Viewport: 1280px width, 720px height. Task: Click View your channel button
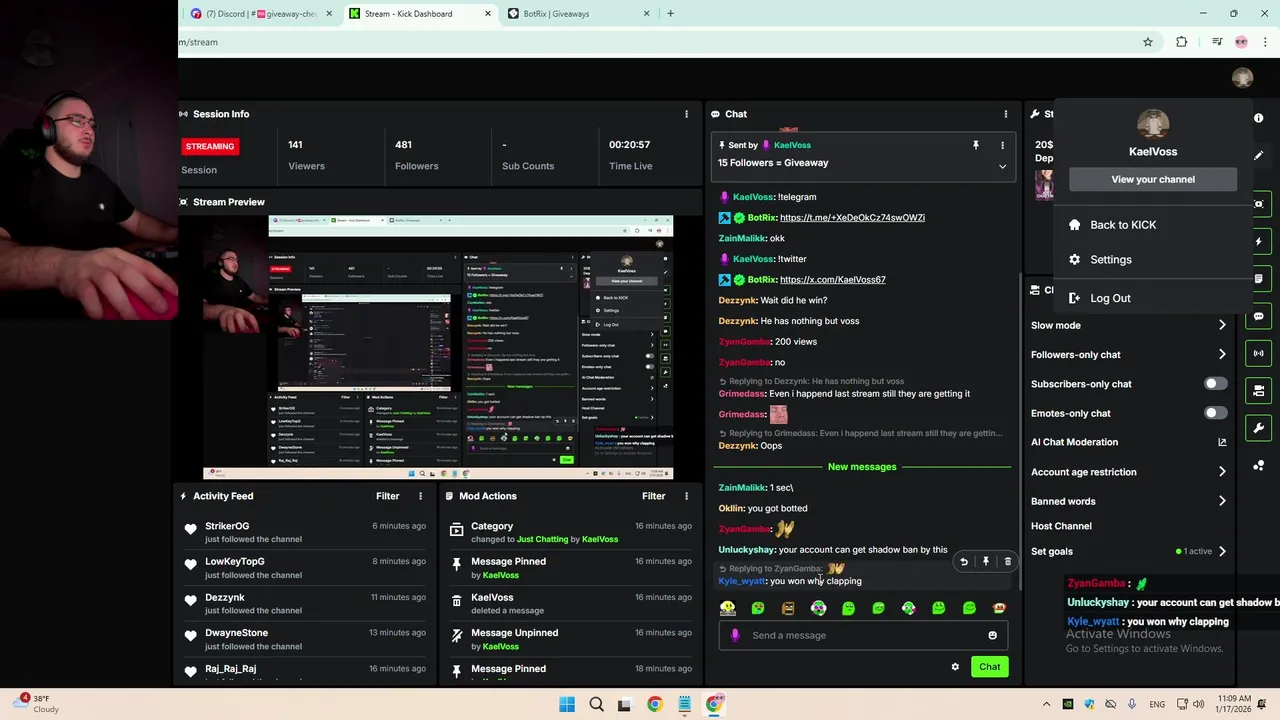(1153, 179)
